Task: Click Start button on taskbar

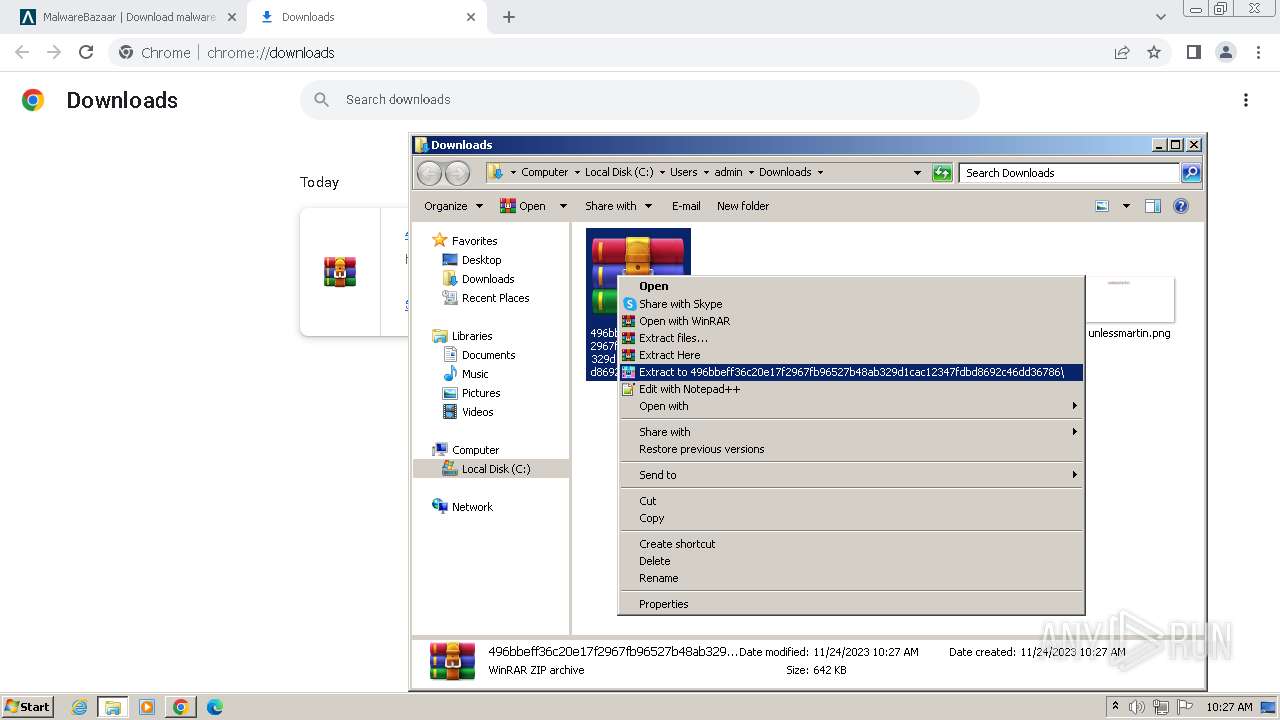Action: [28, 707]
